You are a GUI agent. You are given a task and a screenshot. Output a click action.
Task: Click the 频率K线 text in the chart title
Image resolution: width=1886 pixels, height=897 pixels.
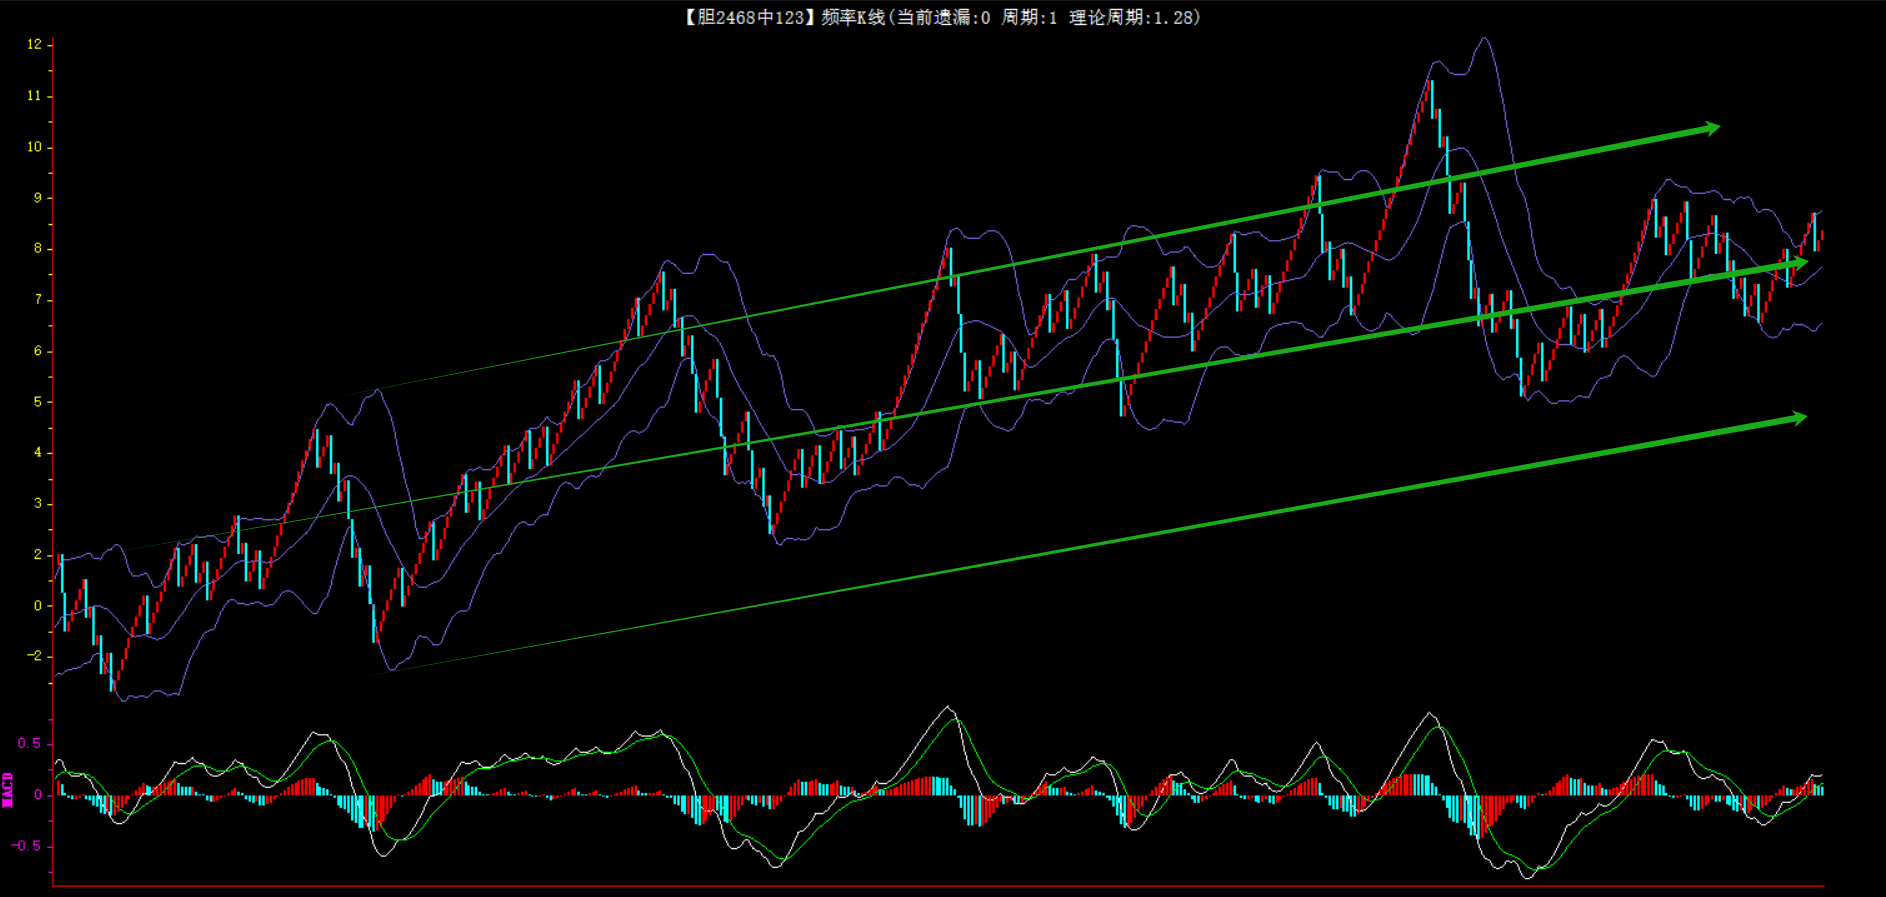point(853,17)
